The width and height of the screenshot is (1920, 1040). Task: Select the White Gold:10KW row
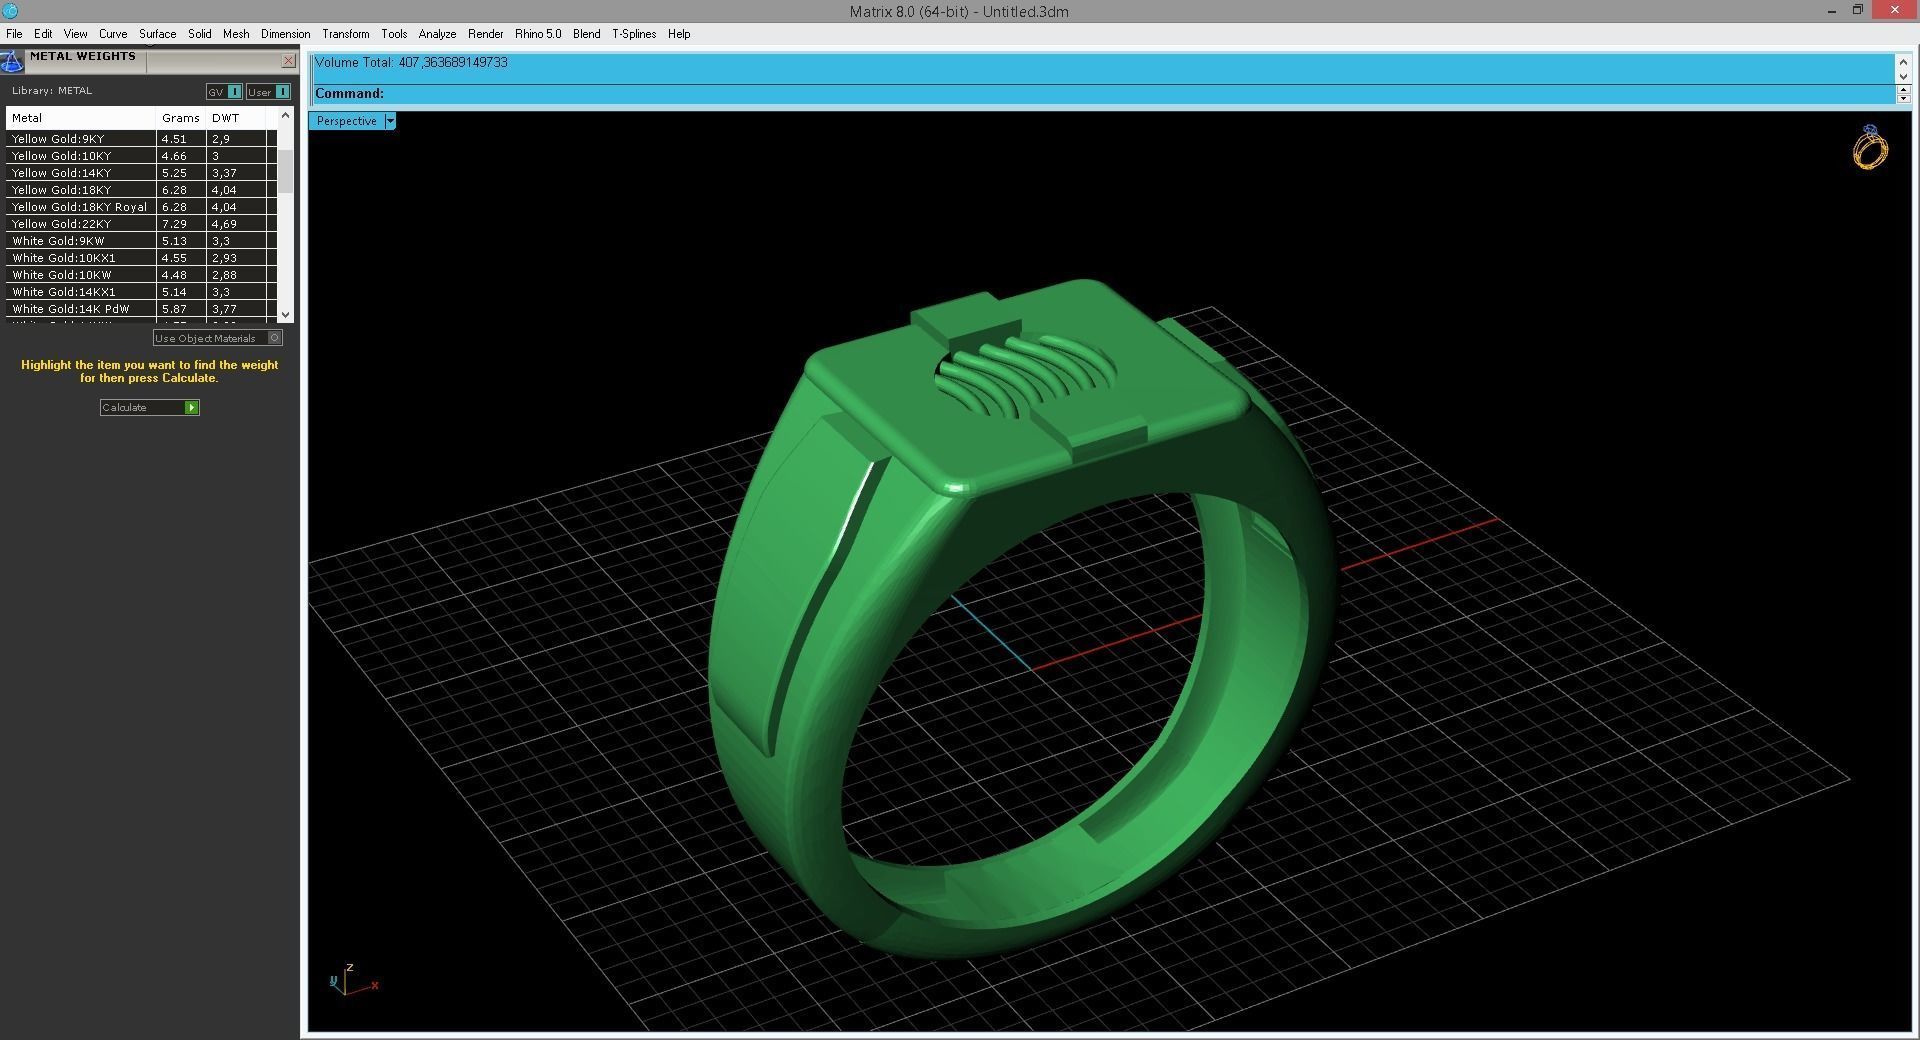coord(141,275)
